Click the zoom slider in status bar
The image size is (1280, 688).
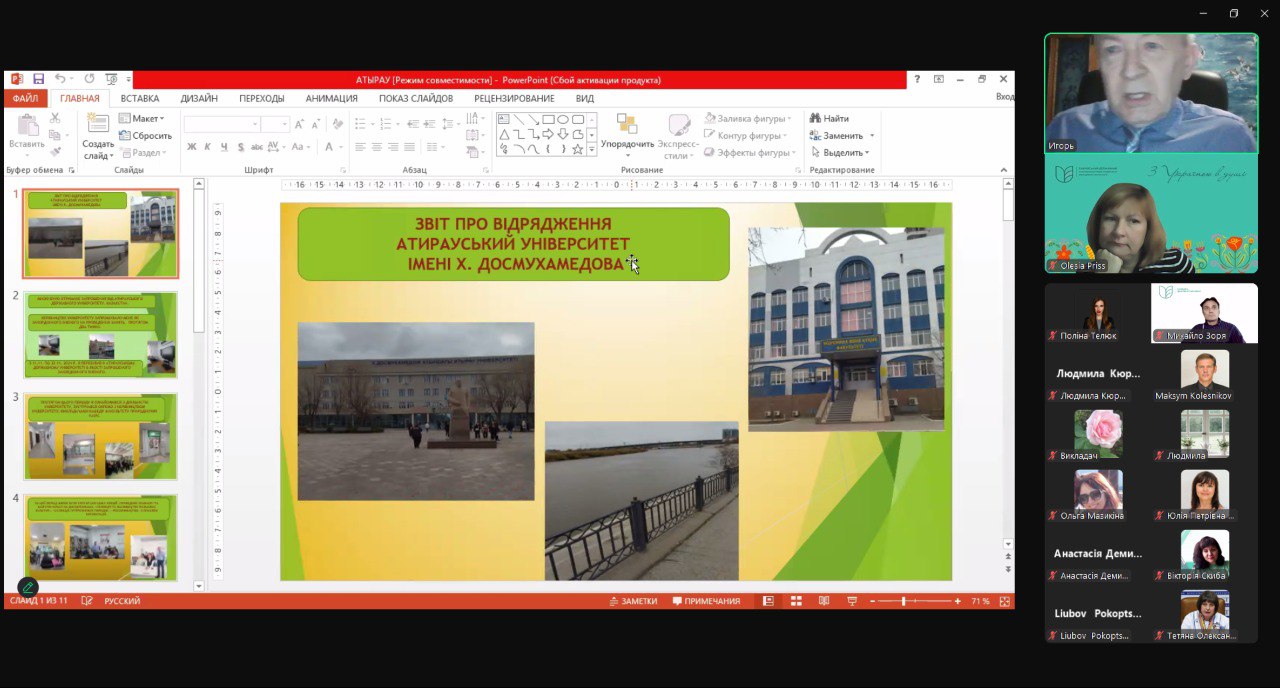click(x=904, y=601)
